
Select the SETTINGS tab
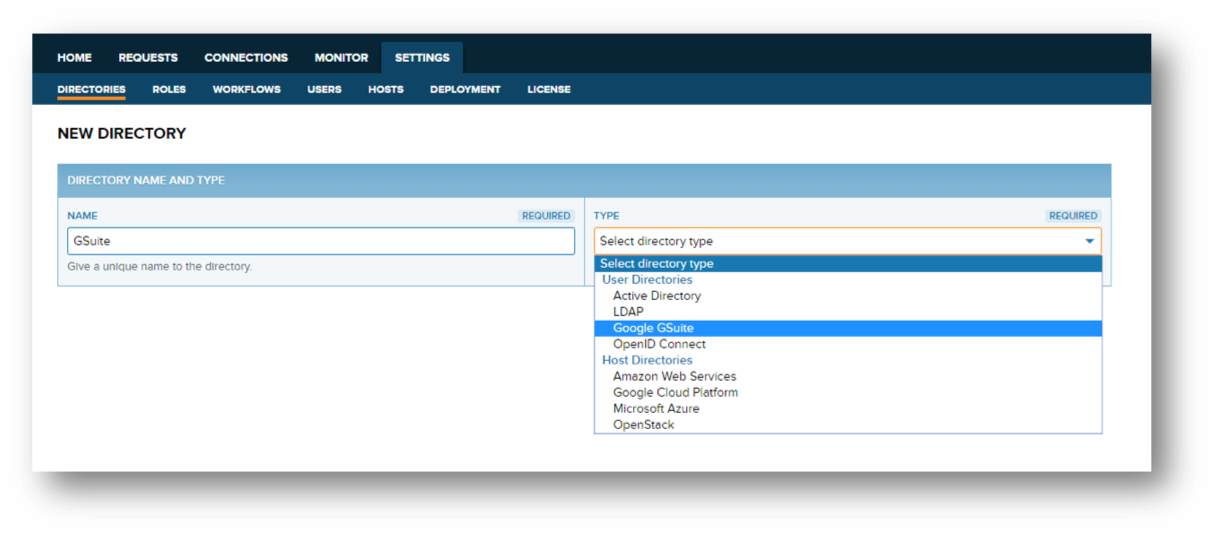(x=422, y=58)
